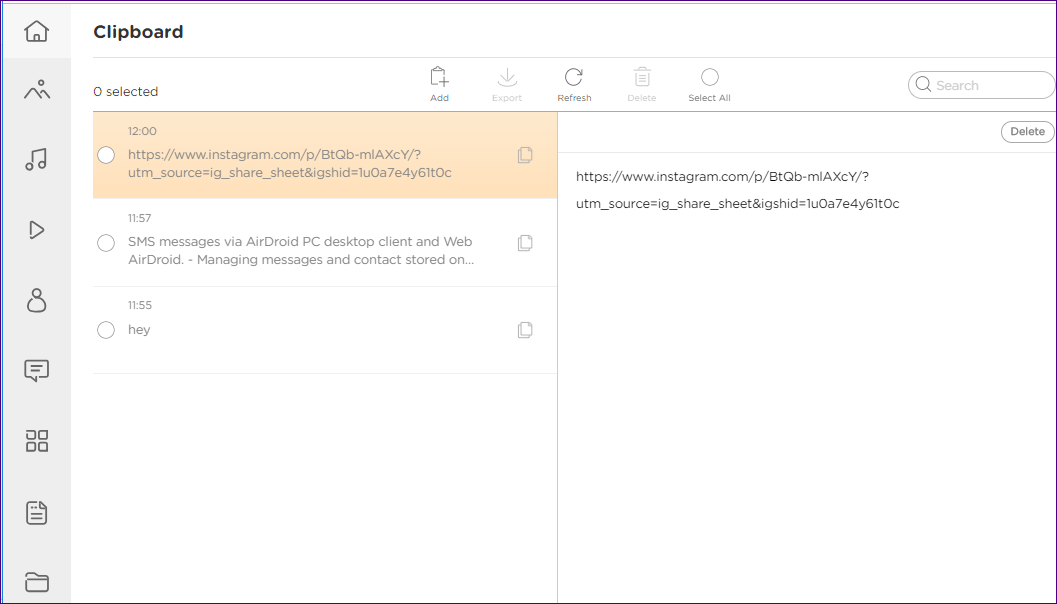The width and height of the screenshot is (1057, 604).
Task: Open the Apps grid section in sidebar
Action: coord(36,441)
